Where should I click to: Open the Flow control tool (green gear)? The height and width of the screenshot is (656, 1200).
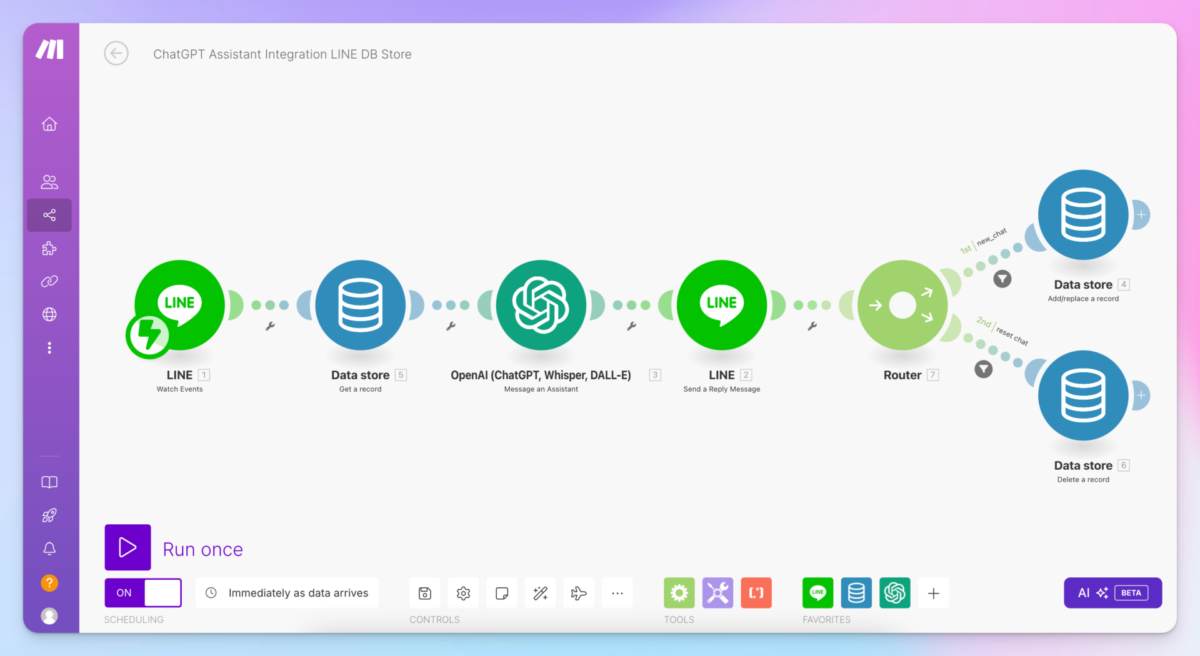click(679, 593)
